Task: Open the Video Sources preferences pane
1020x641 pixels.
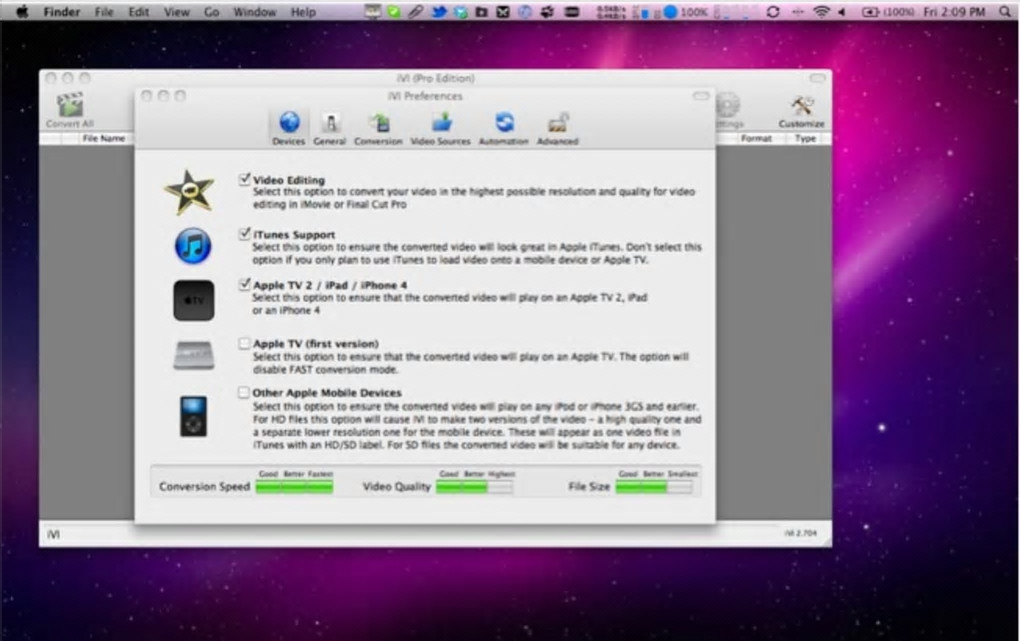Action: [440, 127]
